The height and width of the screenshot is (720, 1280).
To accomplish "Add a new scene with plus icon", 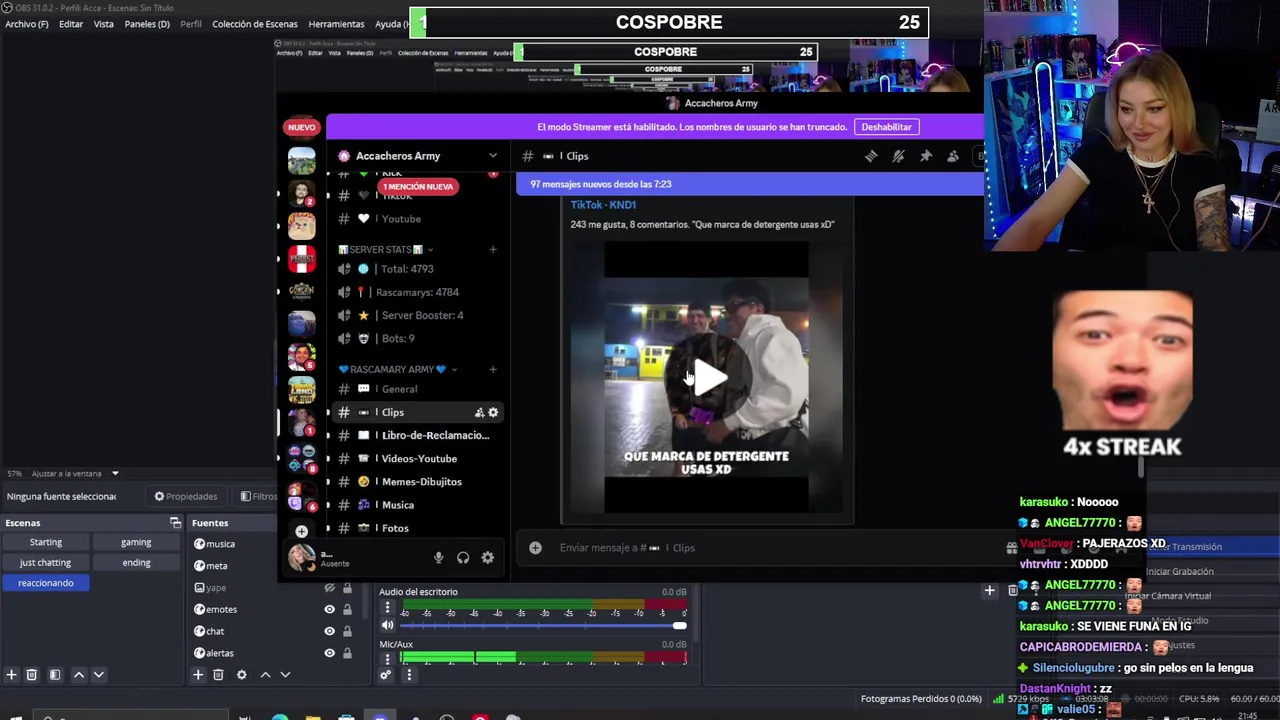I will [x=11, y=675].
